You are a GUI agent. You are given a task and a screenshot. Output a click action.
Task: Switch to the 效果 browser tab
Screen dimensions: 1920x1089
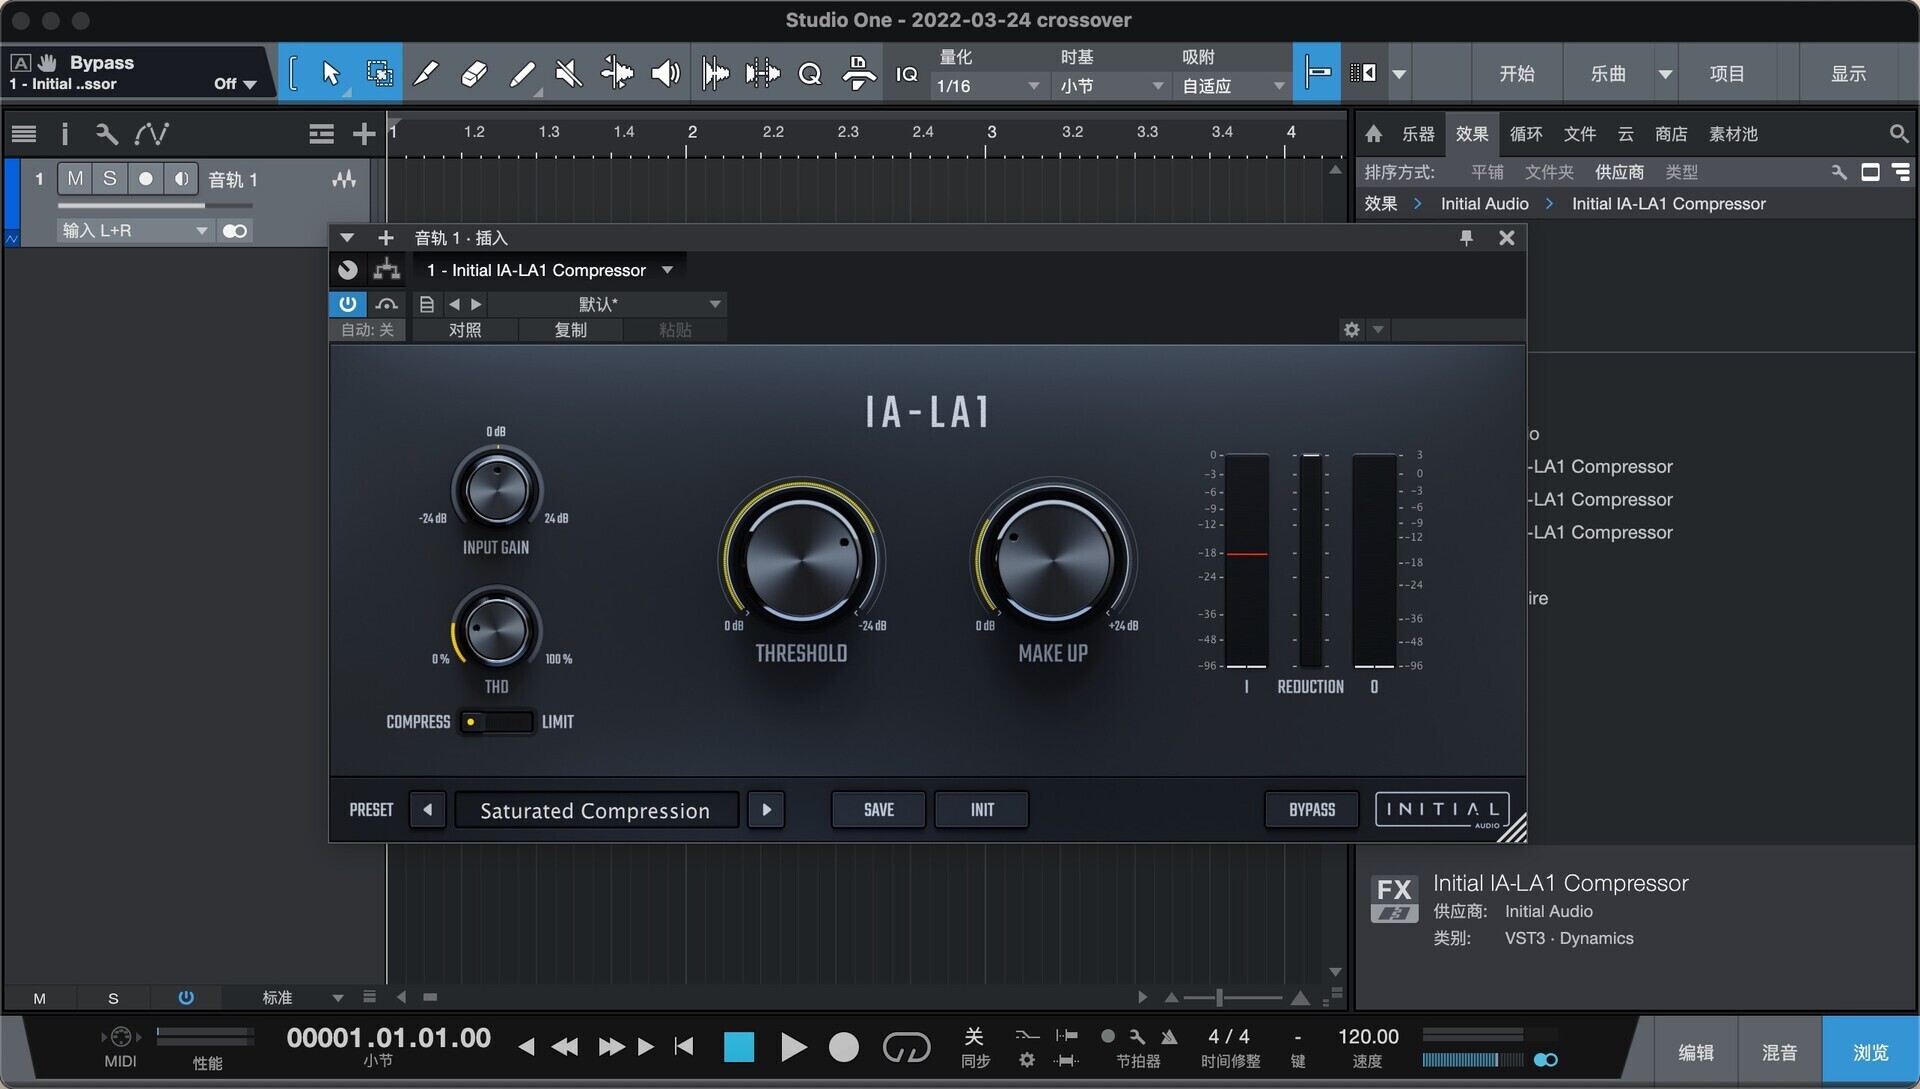pos(1472,134)
